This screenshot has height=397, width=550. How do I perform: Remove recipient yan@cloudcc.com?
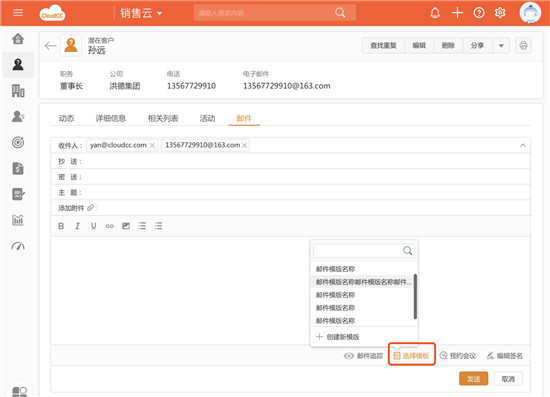point(152,145)
